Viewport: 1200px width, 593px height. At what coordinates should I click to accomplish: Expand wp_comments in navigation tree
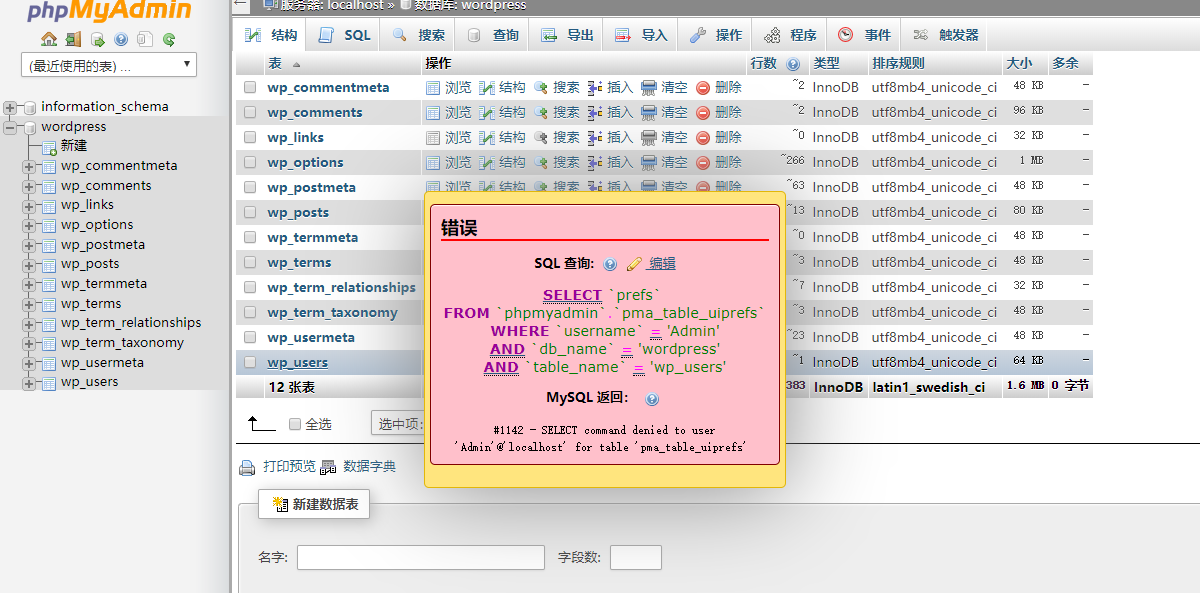click(29, 186)
